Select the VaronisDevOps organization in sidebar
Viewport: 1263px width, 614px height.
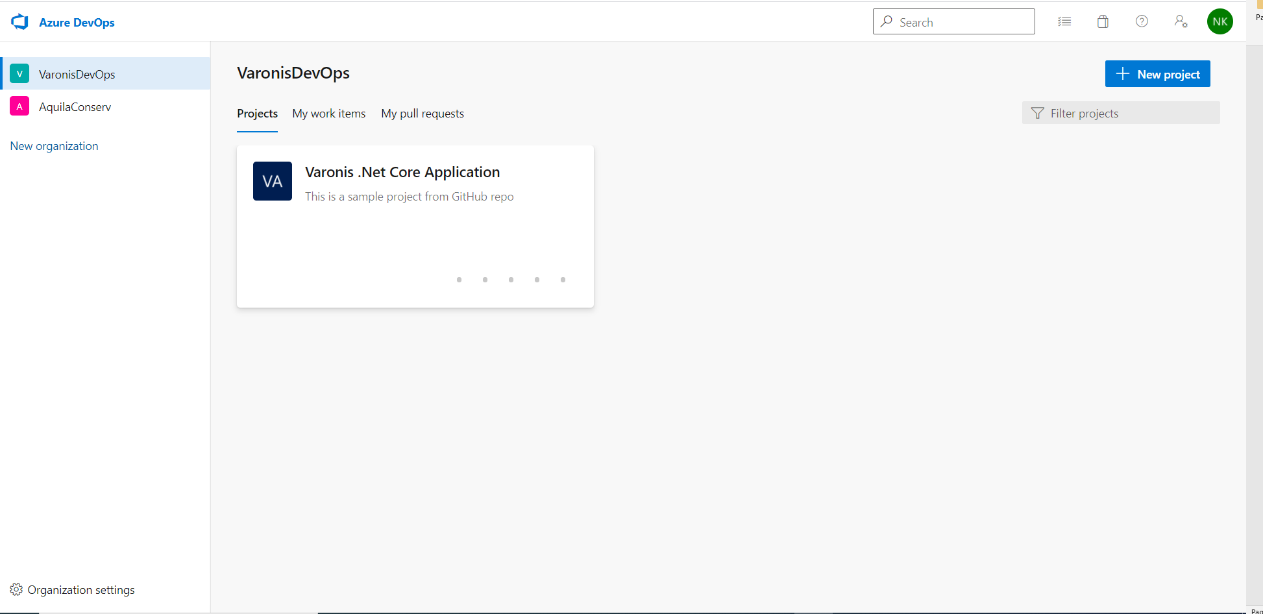(x=76, y=74)
